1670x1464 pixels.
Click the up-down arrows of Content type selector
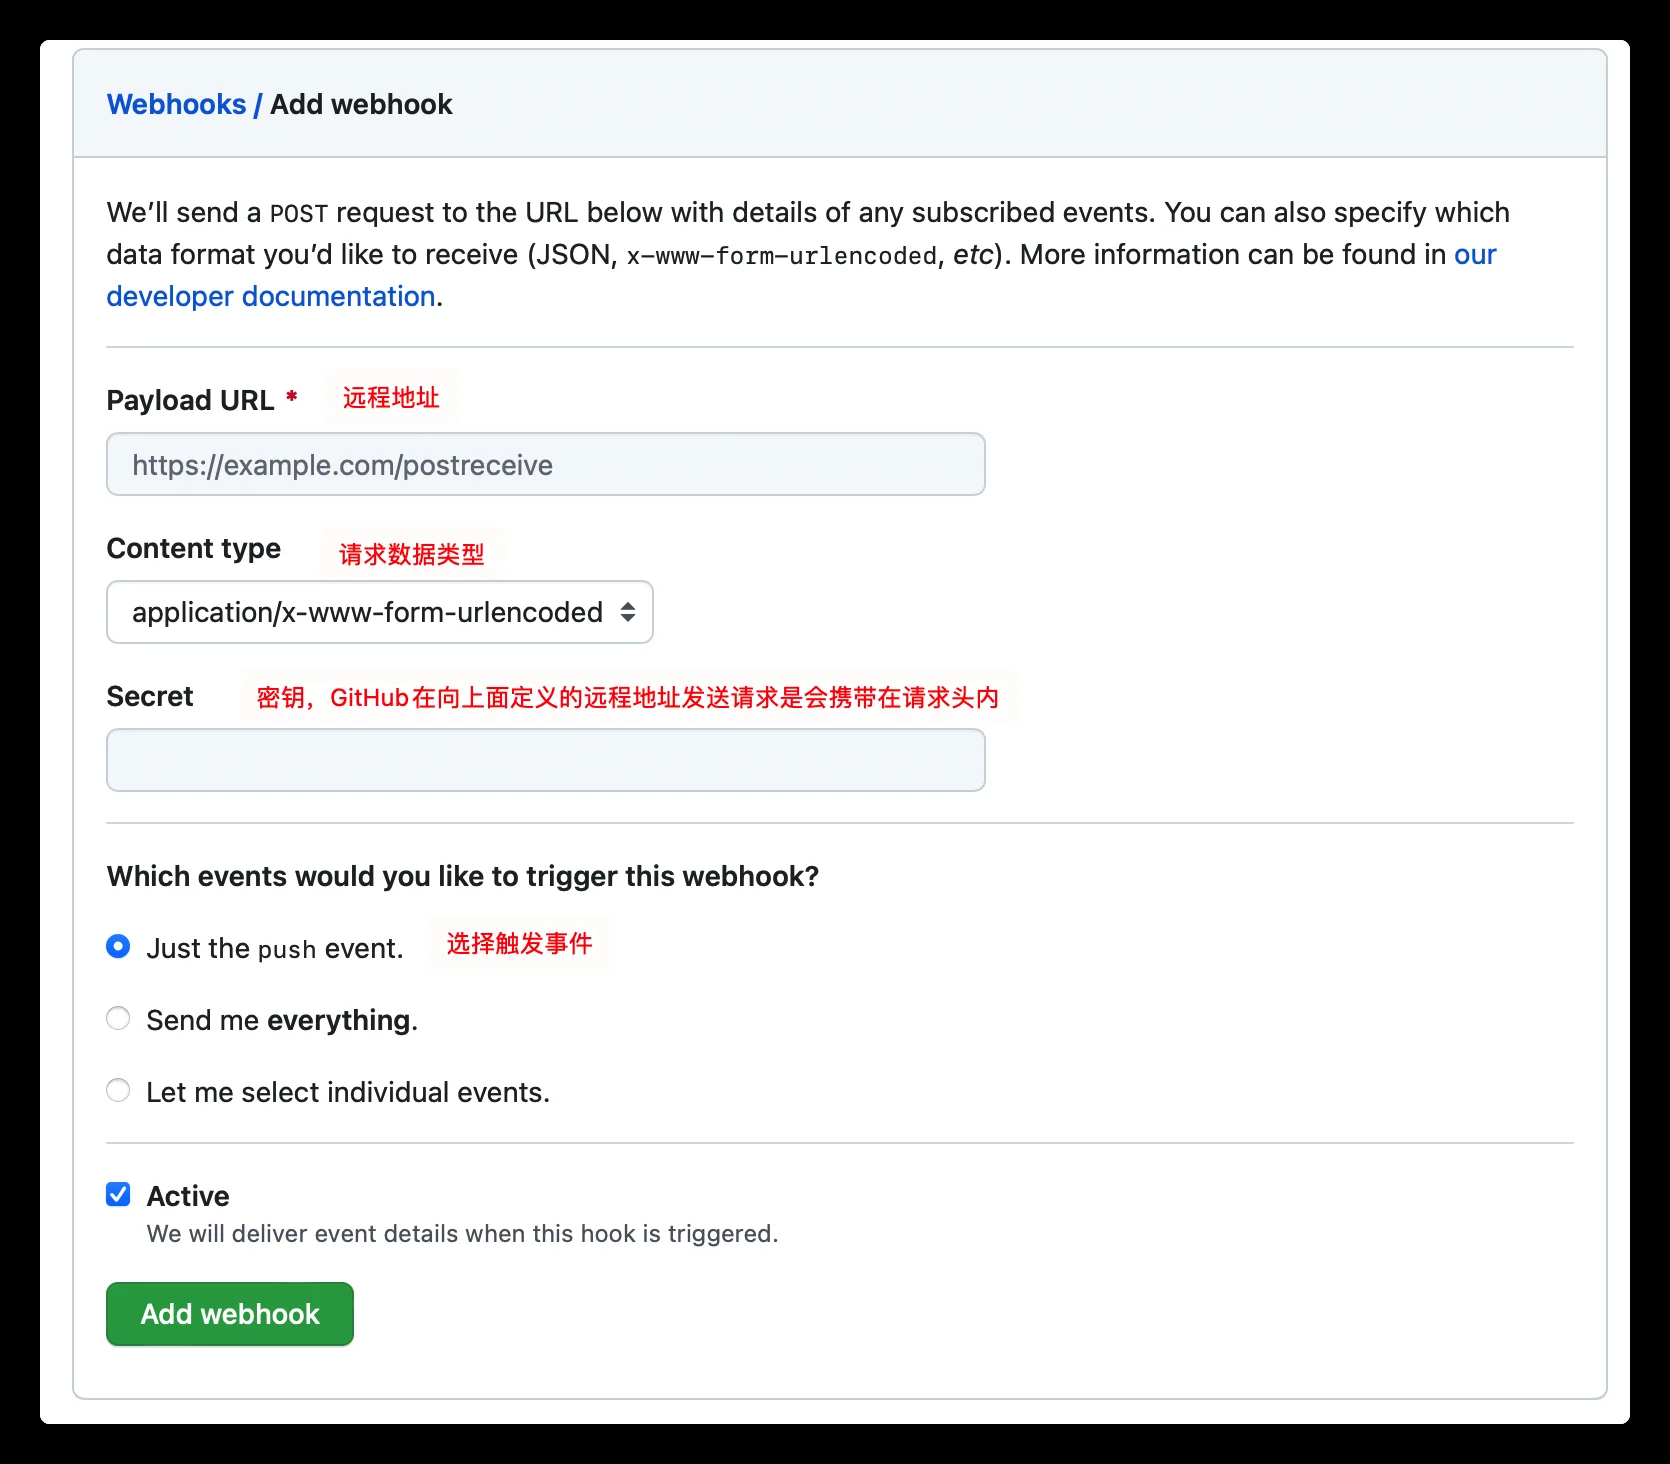coord(628,612)
